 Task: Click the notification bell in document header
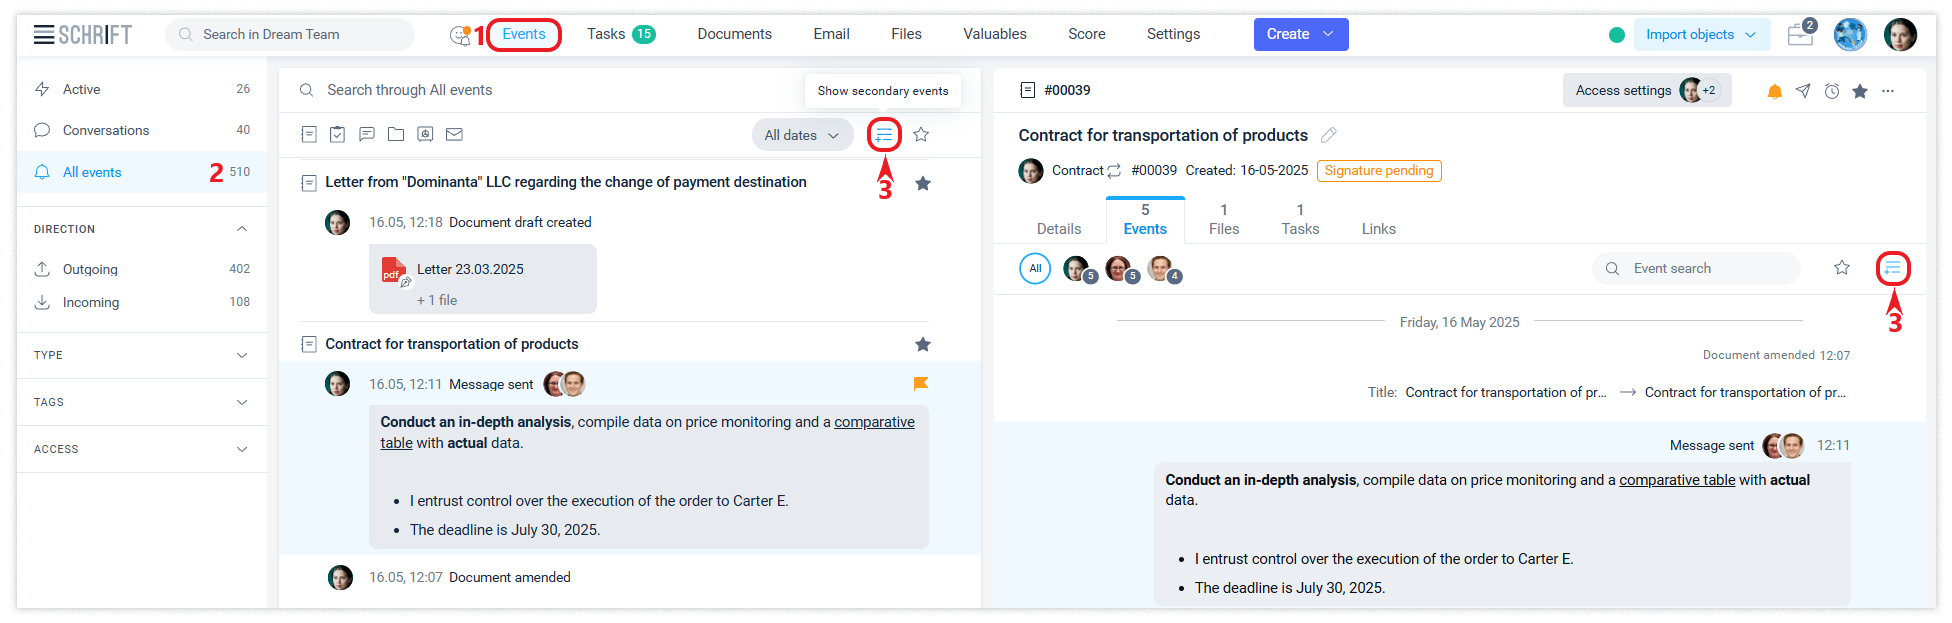pyautogui.click(x=1774, y=91)
